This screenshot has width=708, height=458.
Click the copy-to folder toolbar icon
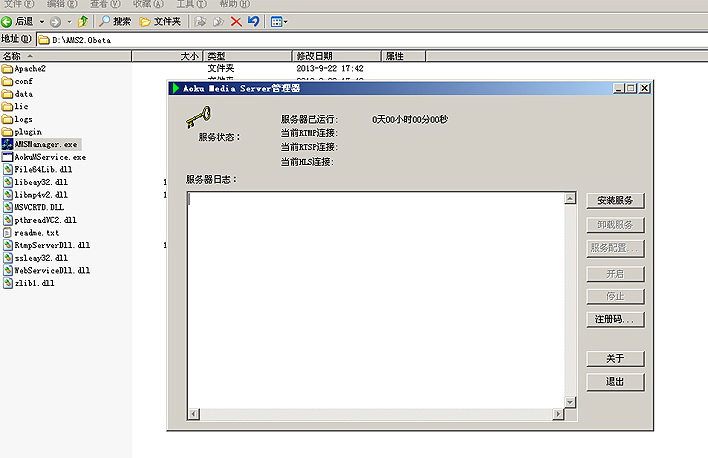(218, 22)
